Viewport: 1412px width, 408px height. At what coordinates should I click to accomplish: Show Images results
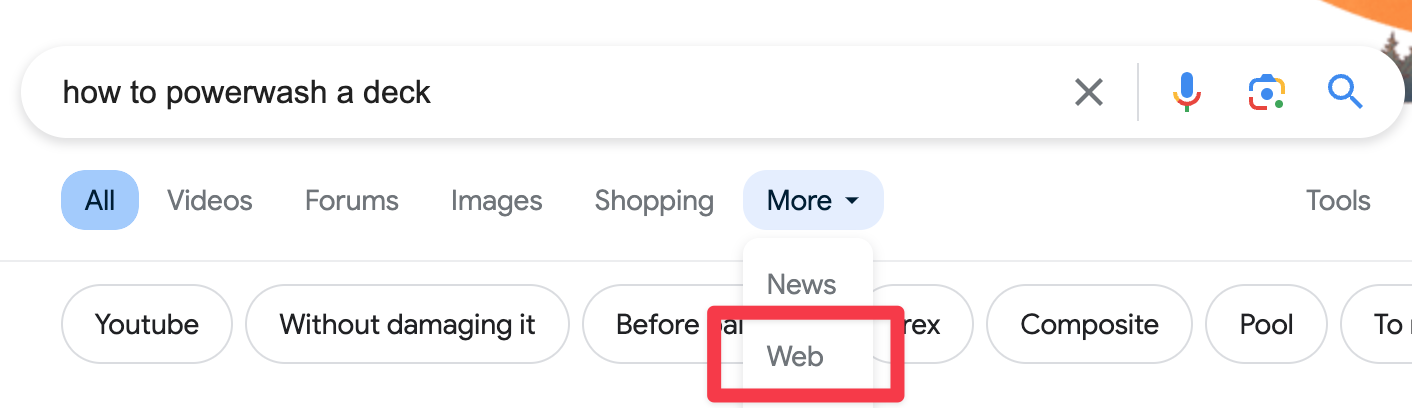click(x=497, y=201)
